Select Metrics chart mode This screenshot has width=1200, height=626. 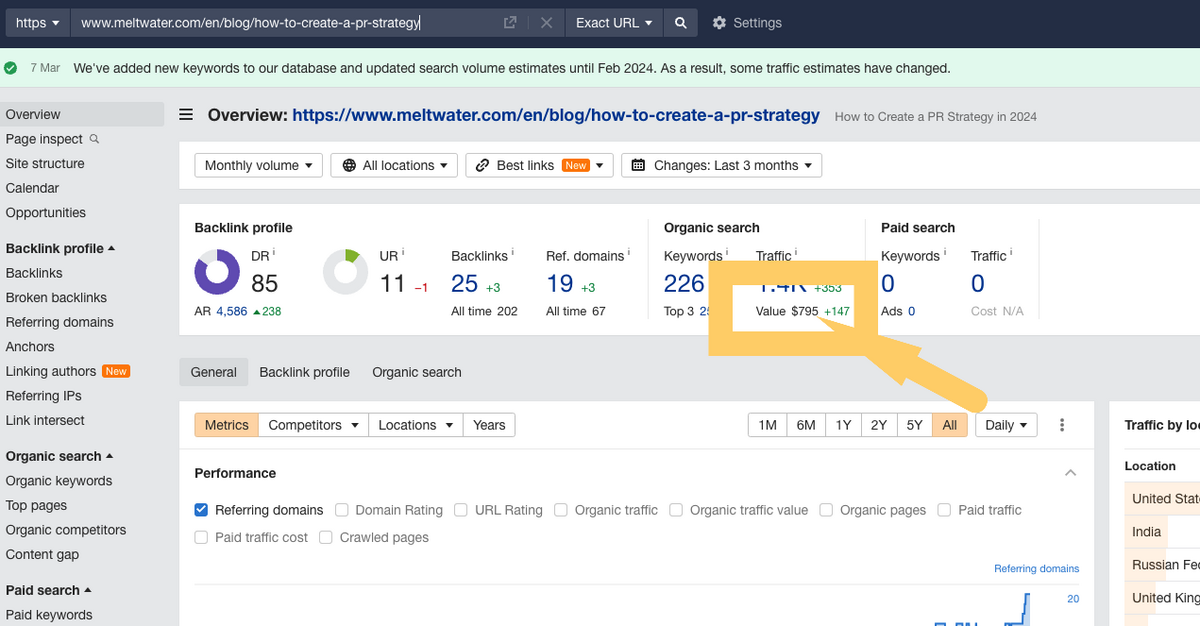[227, 425]
